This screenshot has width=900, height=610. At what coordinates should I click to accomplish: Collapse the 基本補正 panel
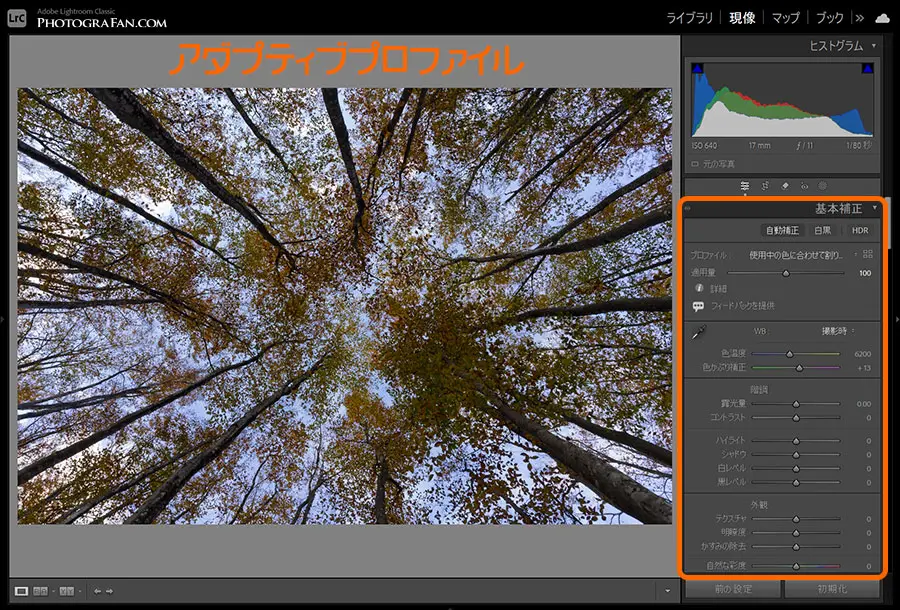coord(874,208)
